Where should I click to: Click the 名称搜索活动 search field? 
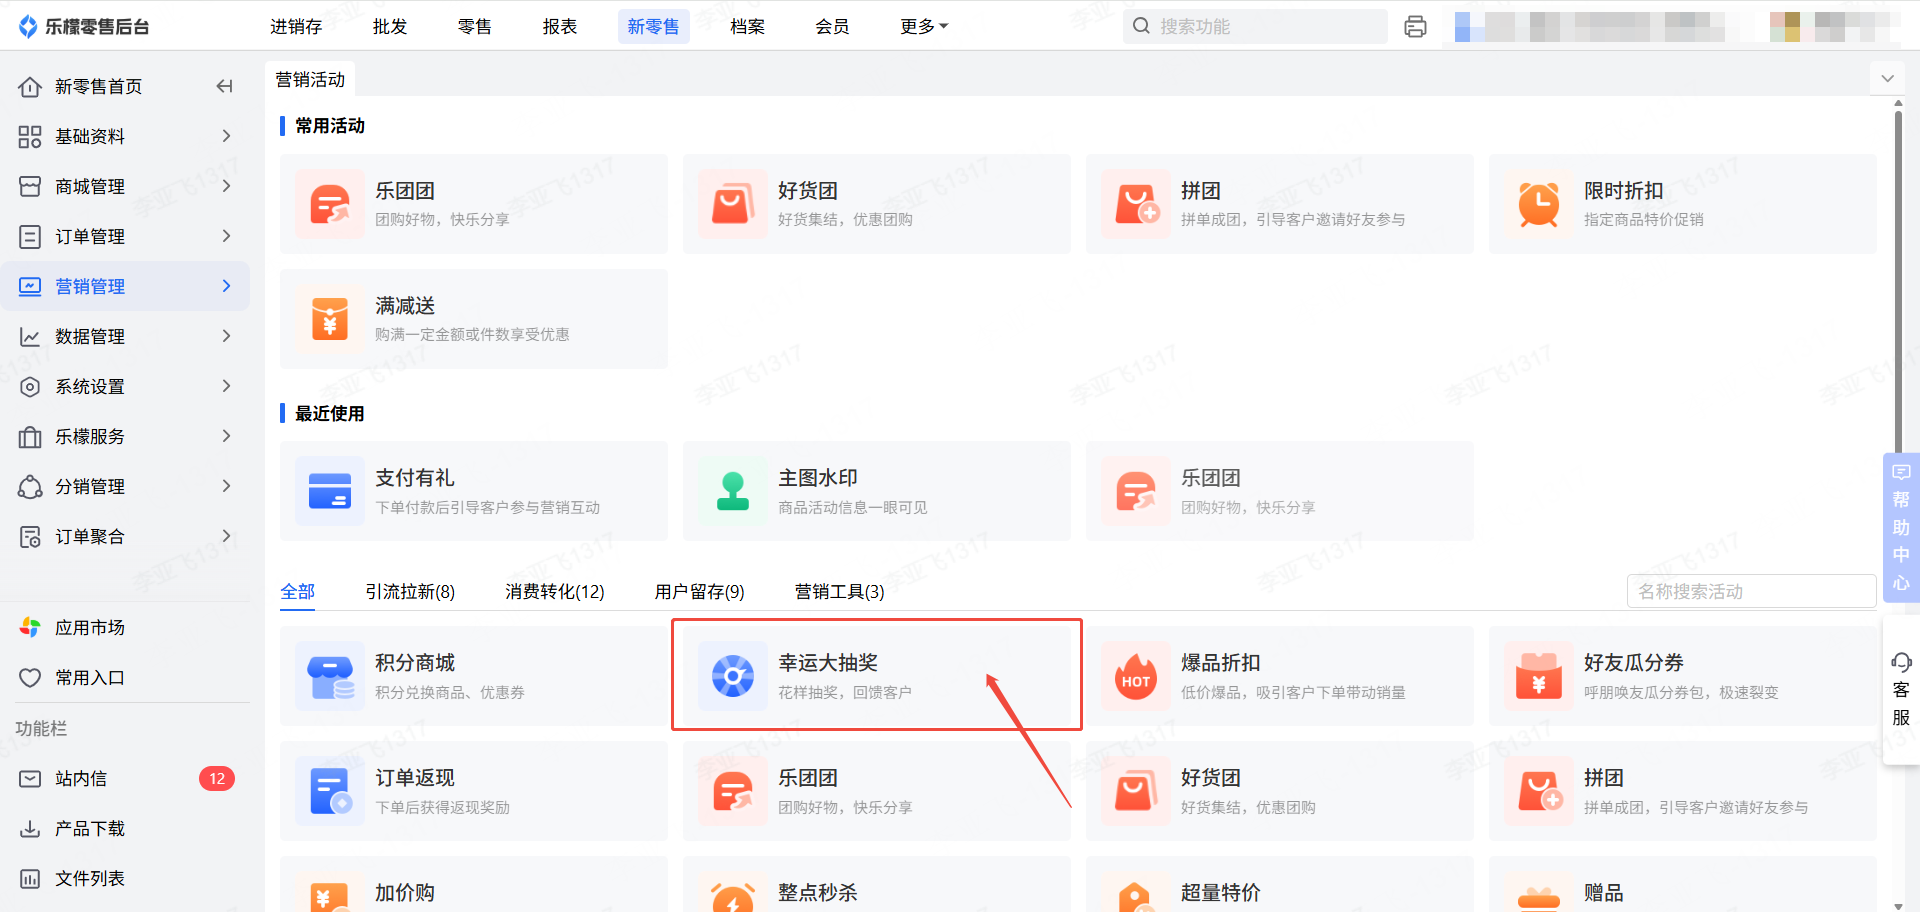1751,591
